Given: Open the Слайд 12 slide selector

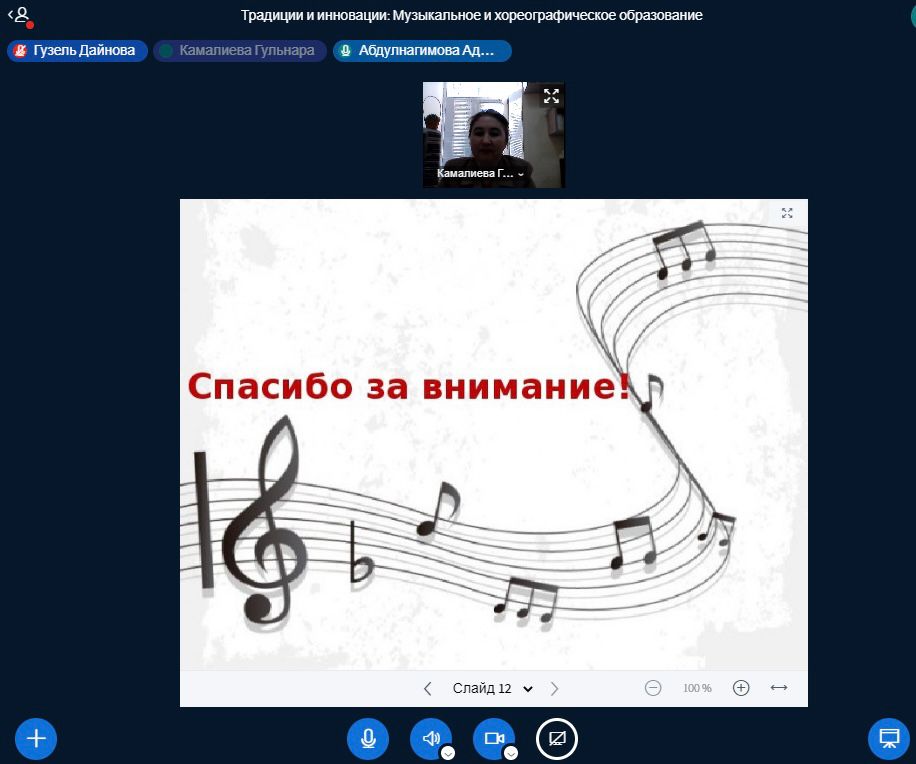Looking at the screenshot, I should pyautogui.click(x=492, y=688).
